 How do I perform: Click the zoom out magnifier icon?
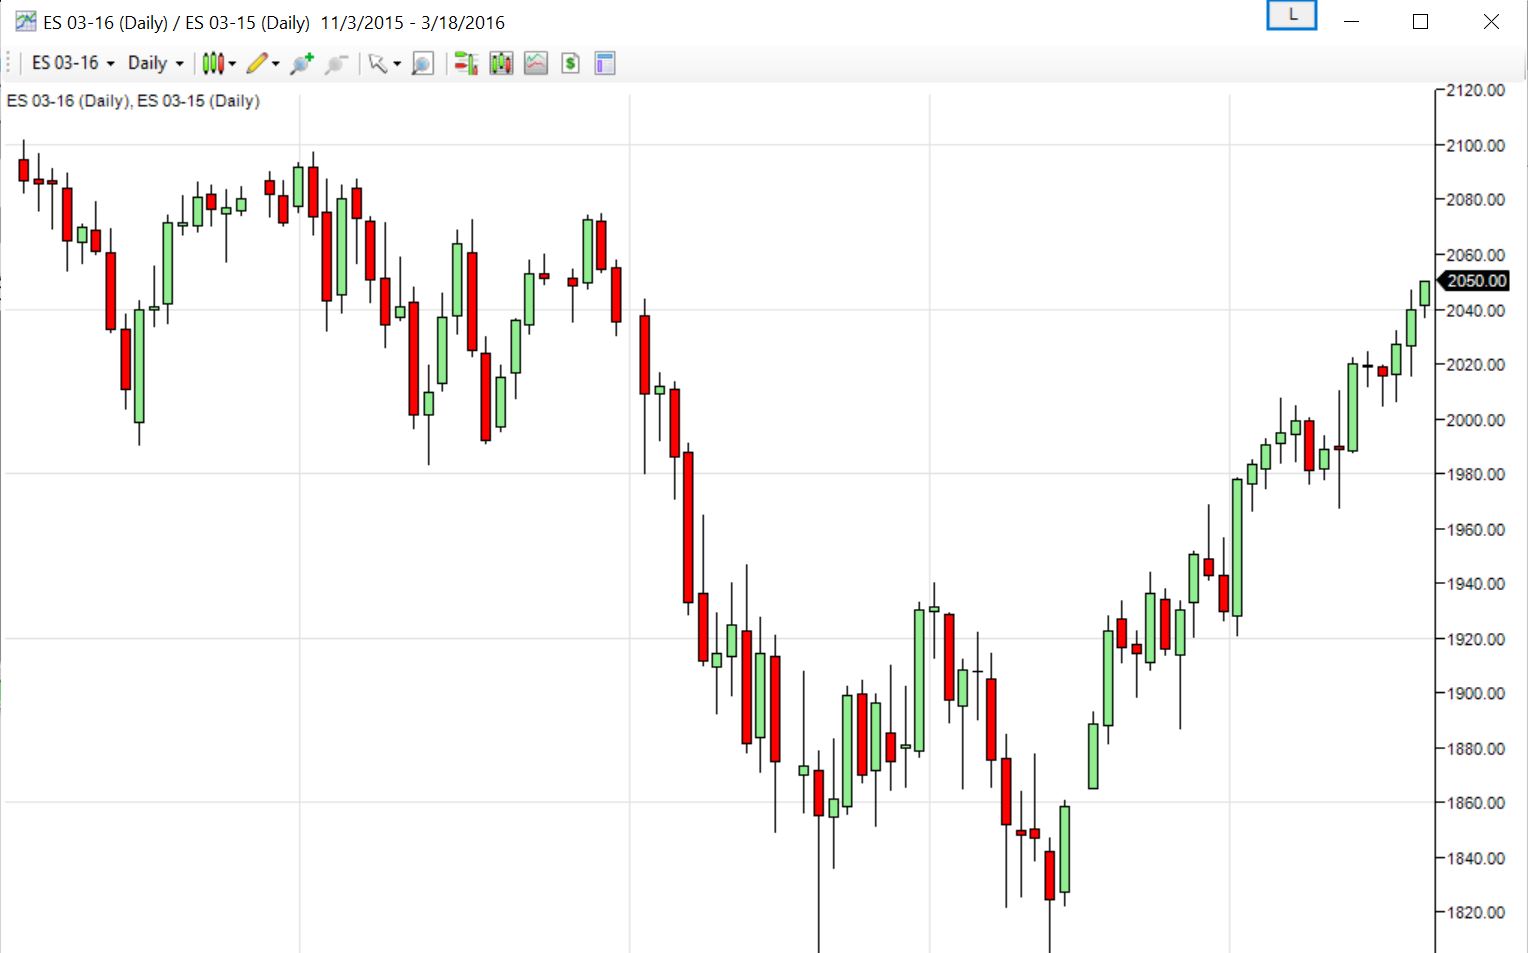tap(336, 64)
